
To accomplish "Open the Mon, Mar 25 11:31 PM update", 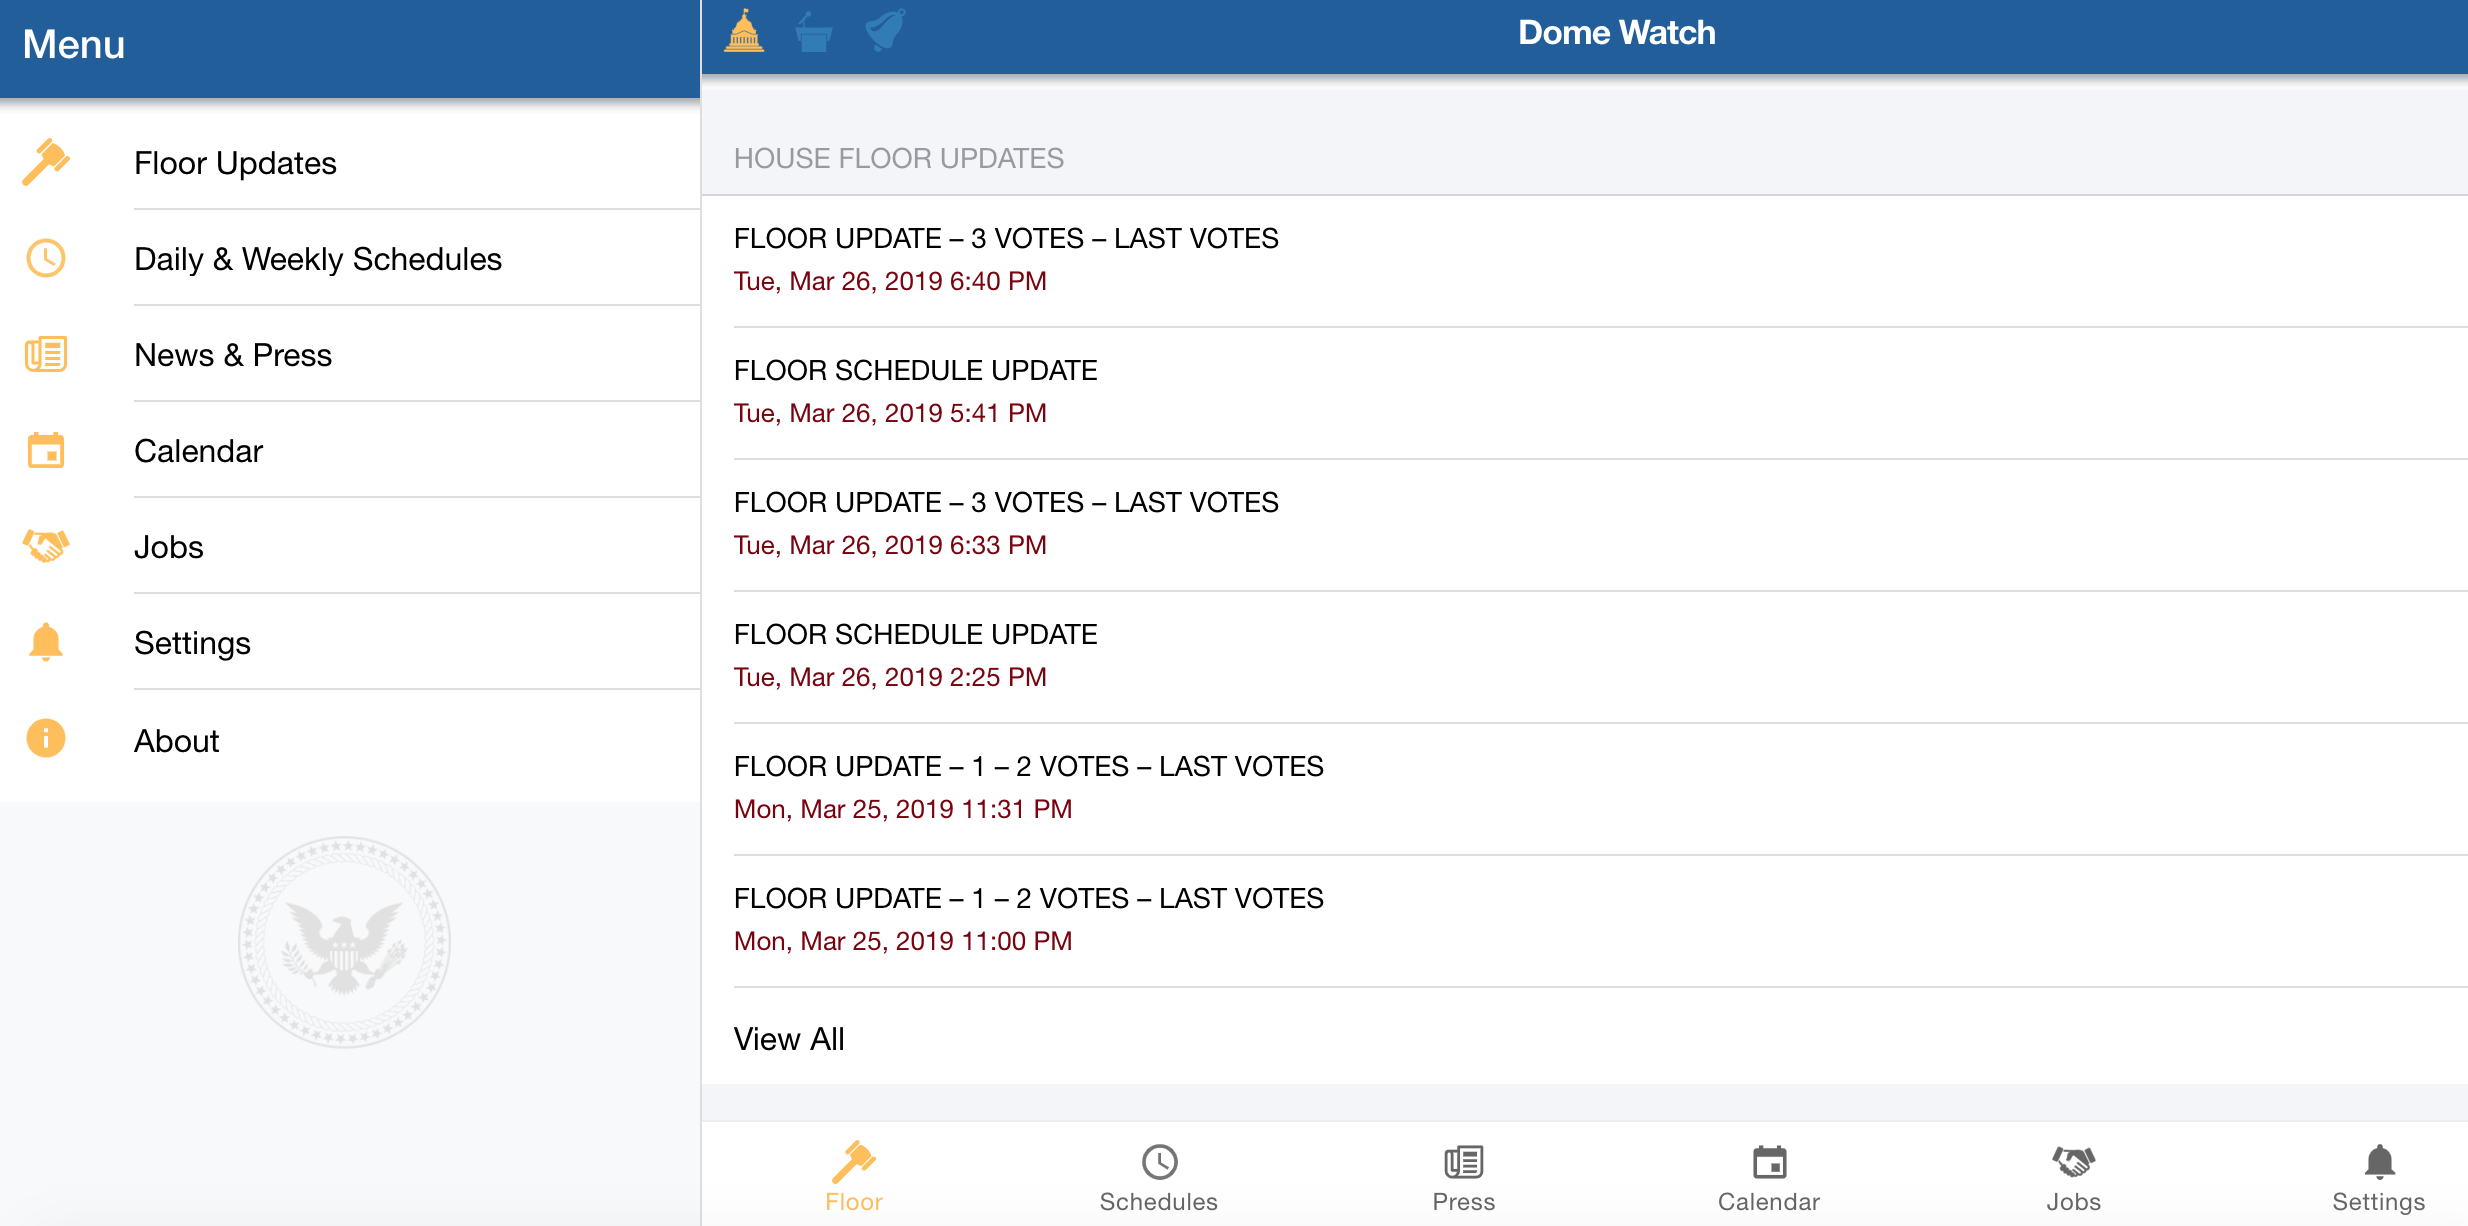I will pyautogui.click(x=1028, y=787).
